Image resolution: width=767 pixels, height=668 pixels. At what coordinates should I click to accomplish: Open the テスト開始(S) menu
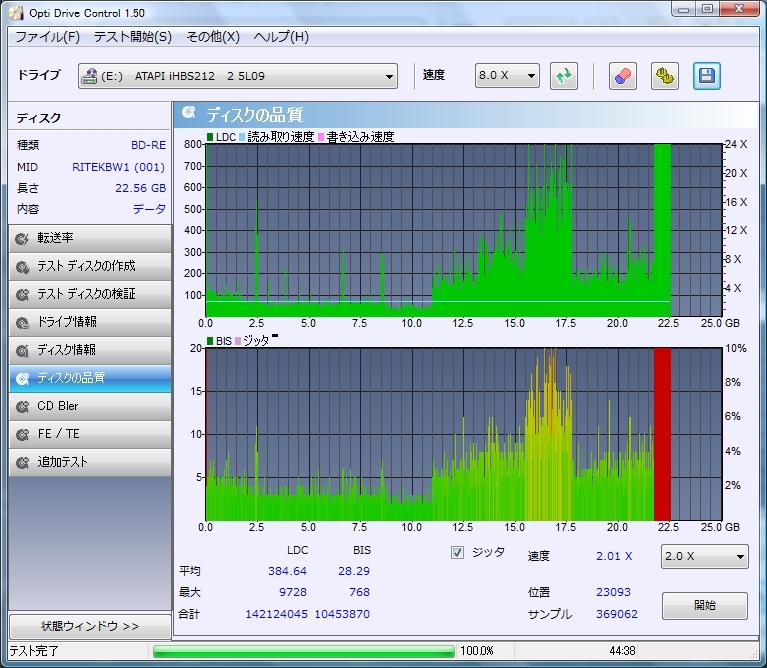point(132,37)
